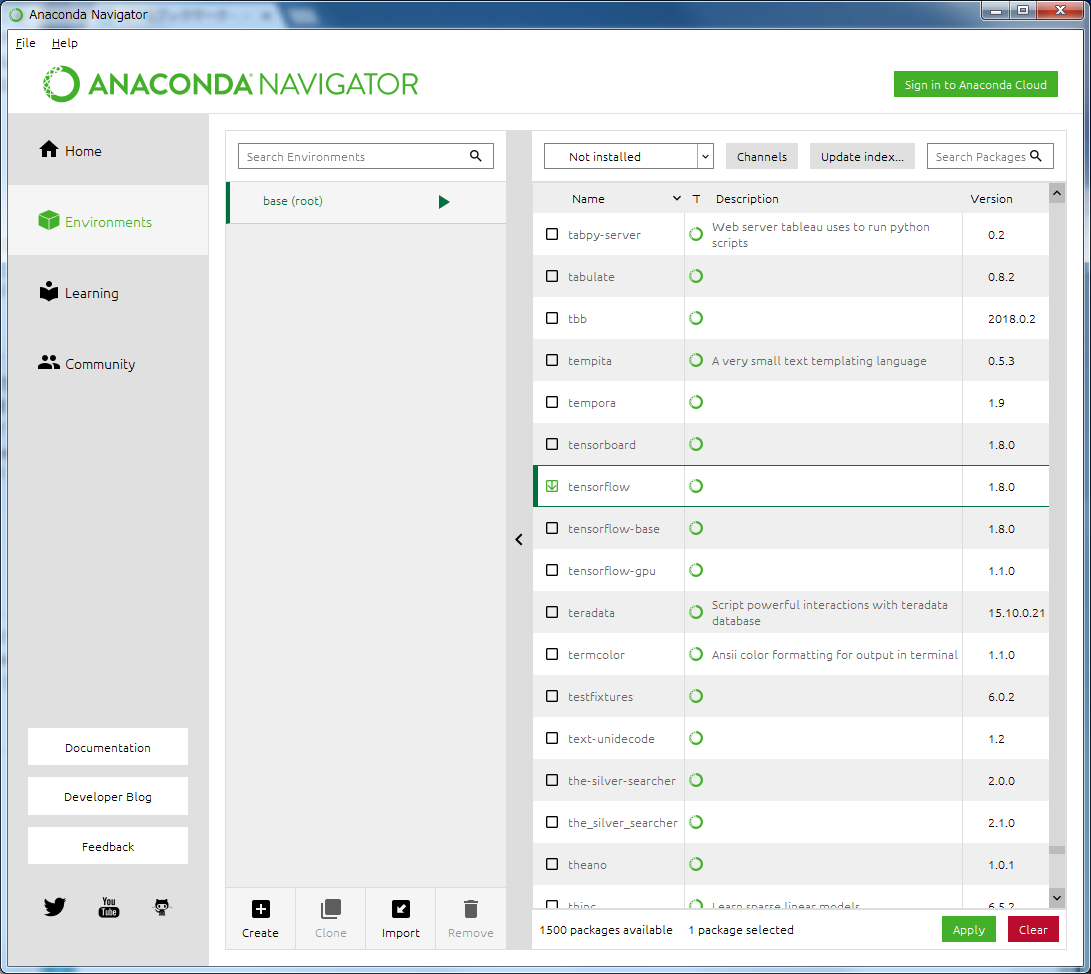Screen dimensions: 1091x974
Task: Click the type icon for the-silver-searcher
Action: click(x=696, y=780)
